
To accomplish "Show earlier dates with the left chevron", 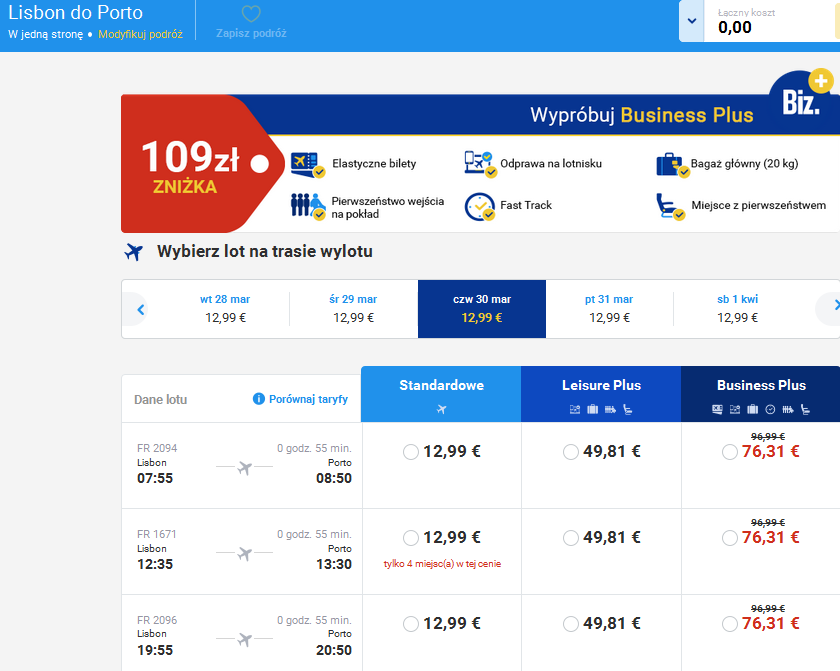I will 140,310.
